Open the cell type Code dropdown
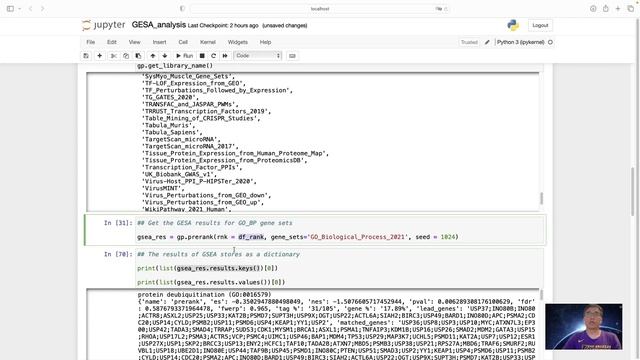 click(258, 56)
